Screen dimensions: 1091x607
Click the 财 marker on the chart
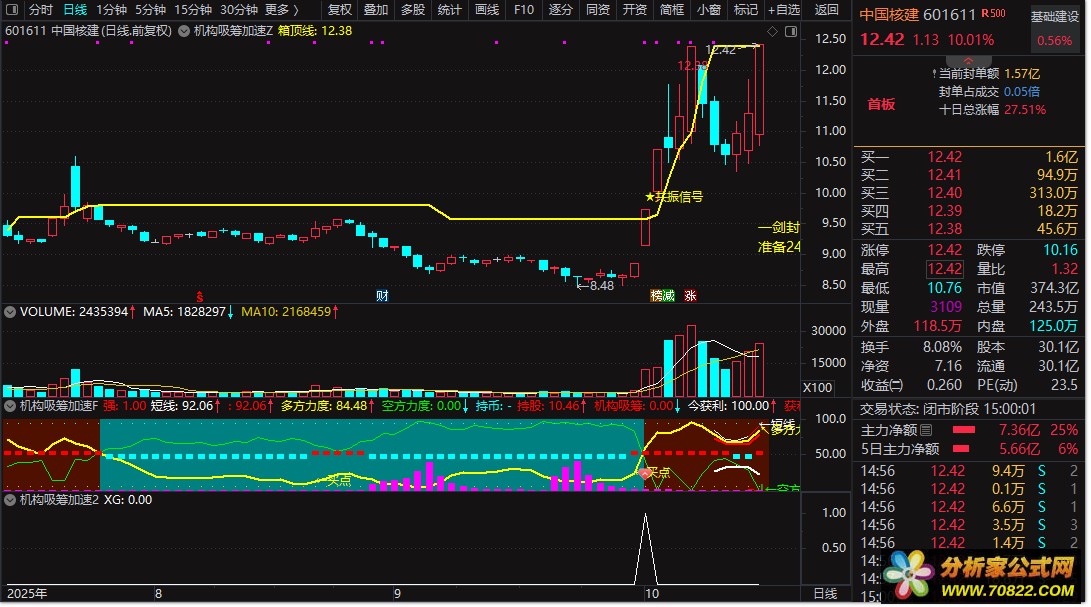coord(382,296)
